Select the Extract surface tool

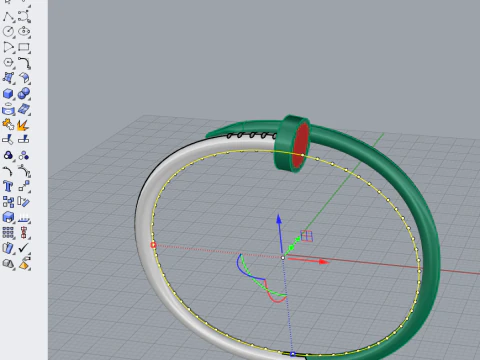tap(24, 109)
